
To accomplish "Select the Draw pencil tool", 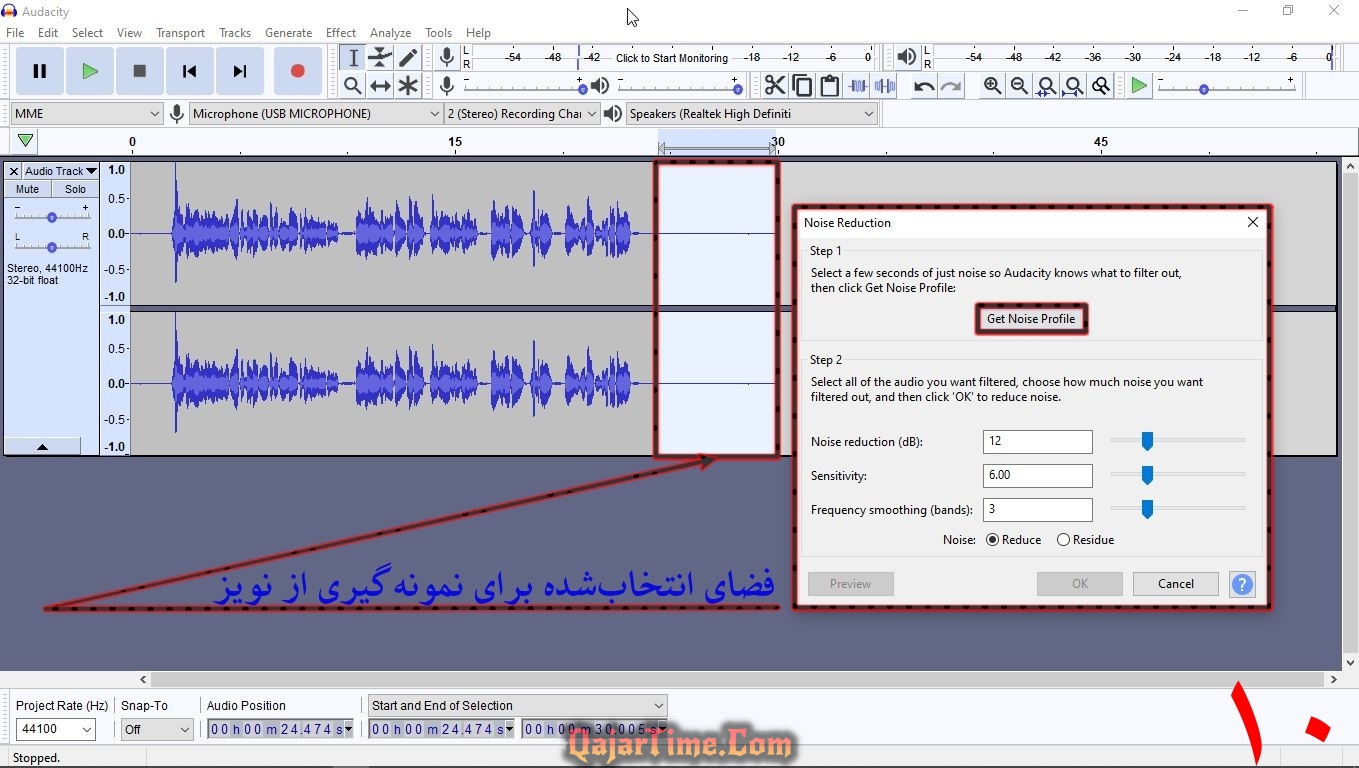I will click(408, 58).
